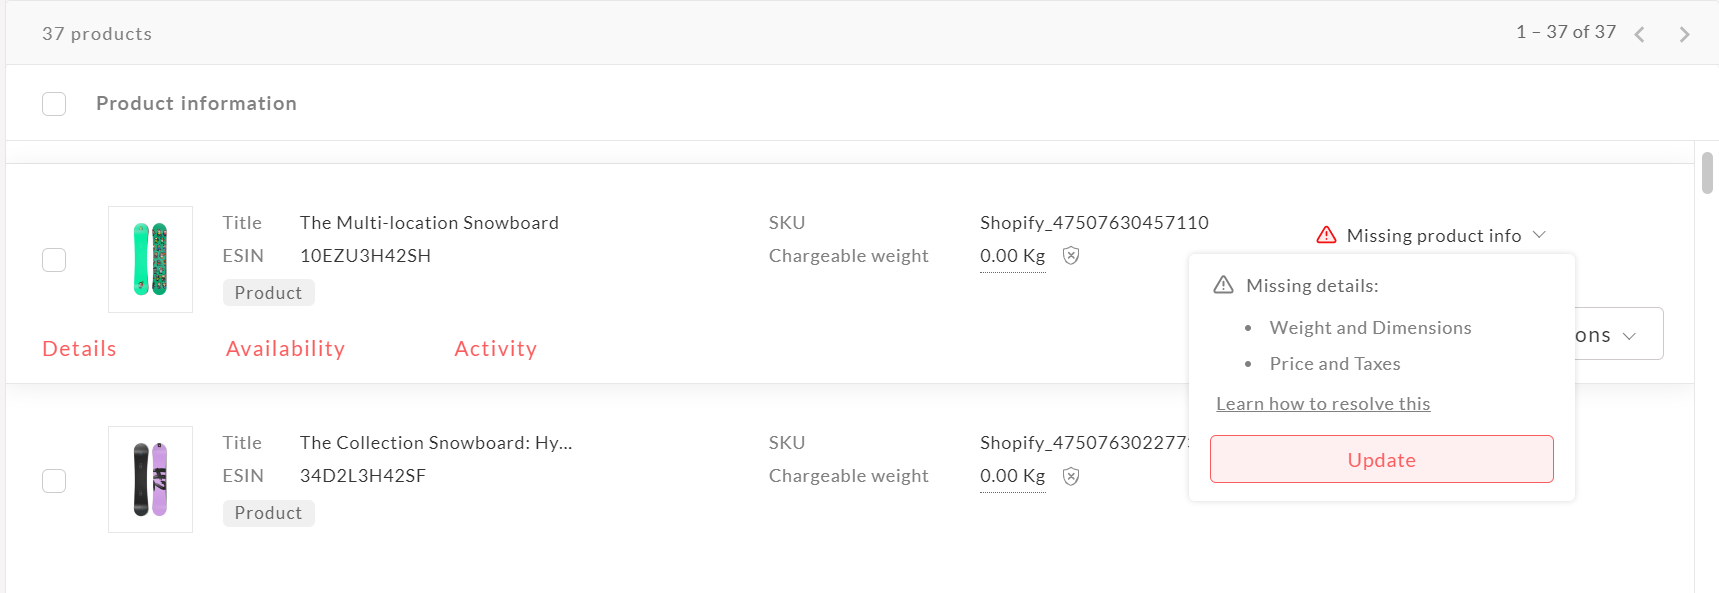Click the Multi-location Snowboard 0.00 Kg weight value

(x=1012, y=256)
